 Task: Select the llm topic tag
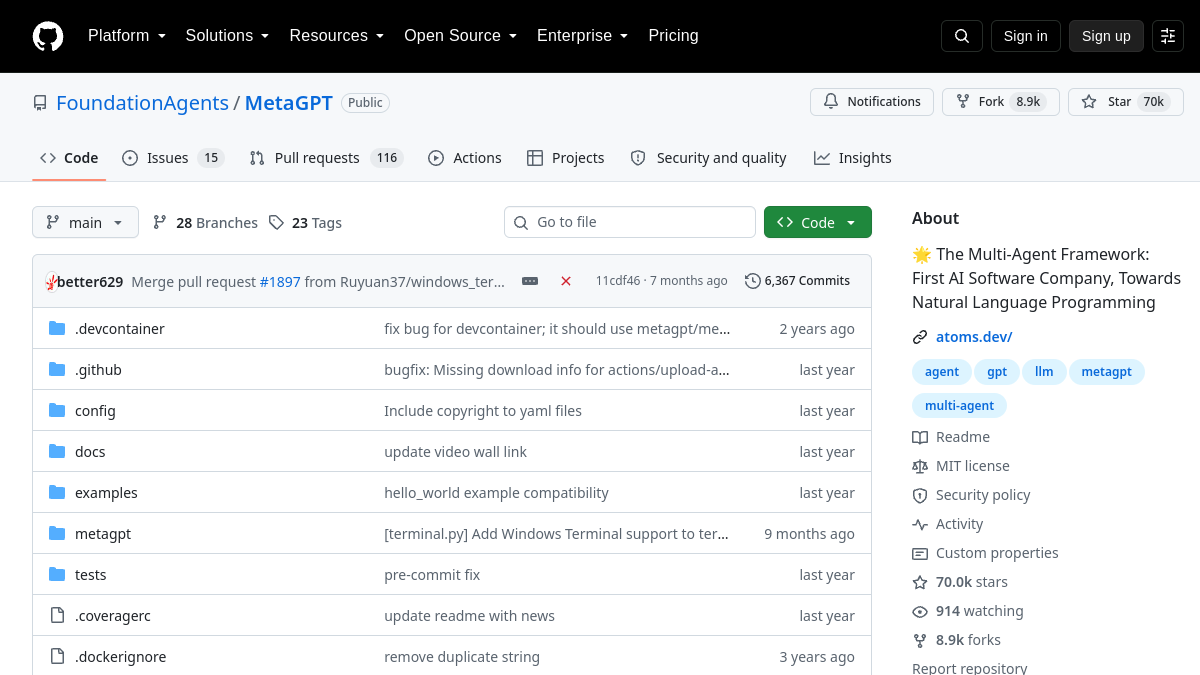pos(1044,372)
